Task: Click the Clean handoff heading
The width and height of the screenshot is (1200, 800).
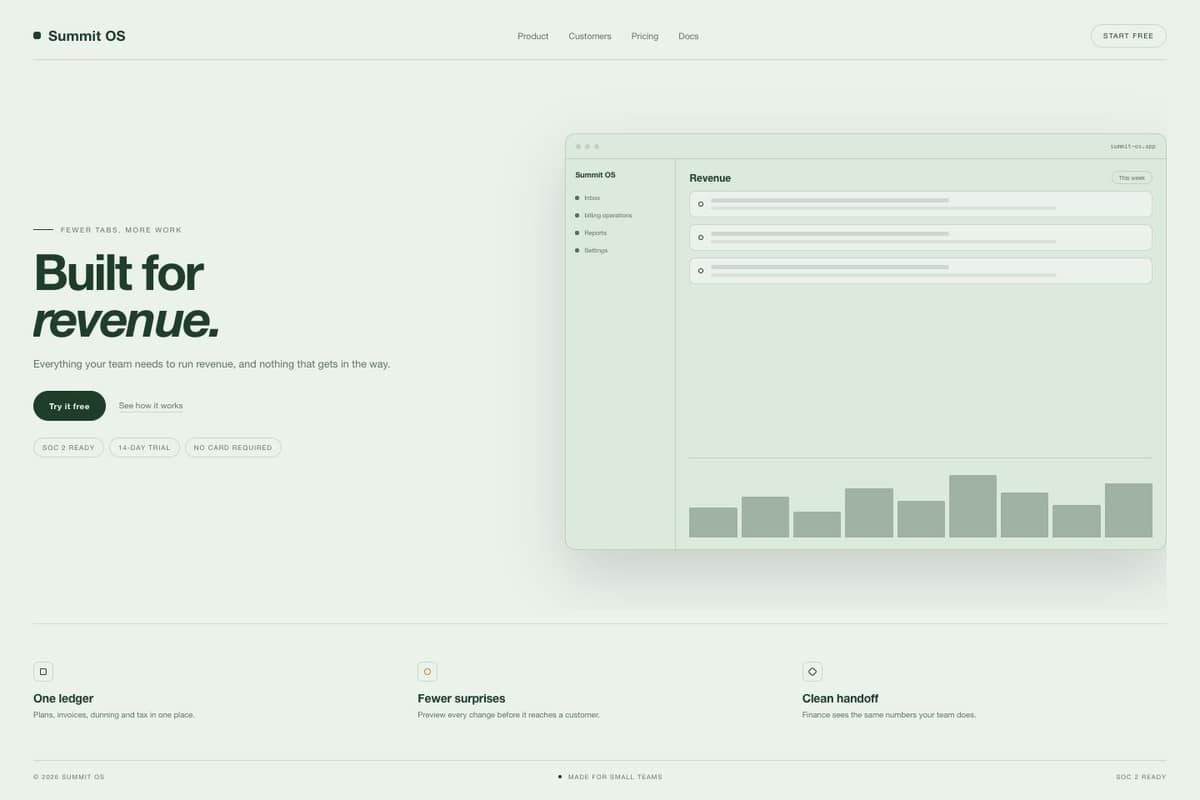Action: click(840, 698)
